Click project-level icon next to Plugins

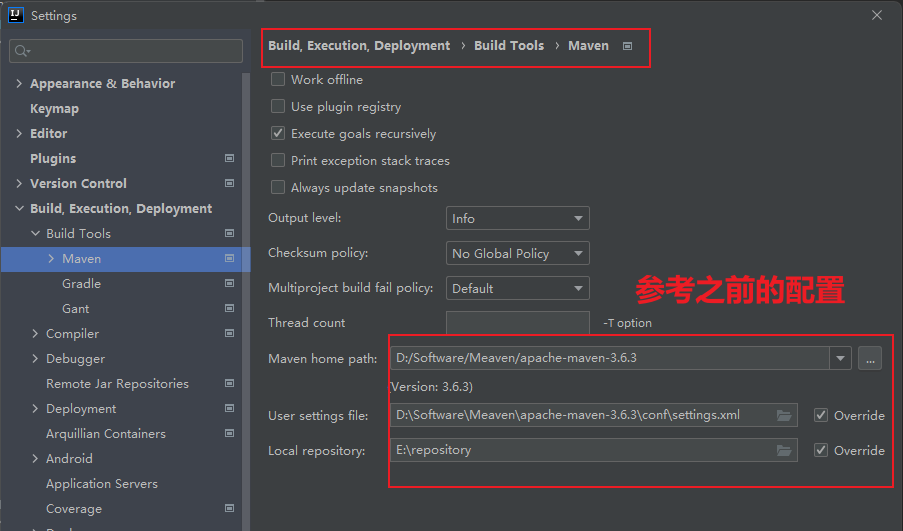pos(229,158)
